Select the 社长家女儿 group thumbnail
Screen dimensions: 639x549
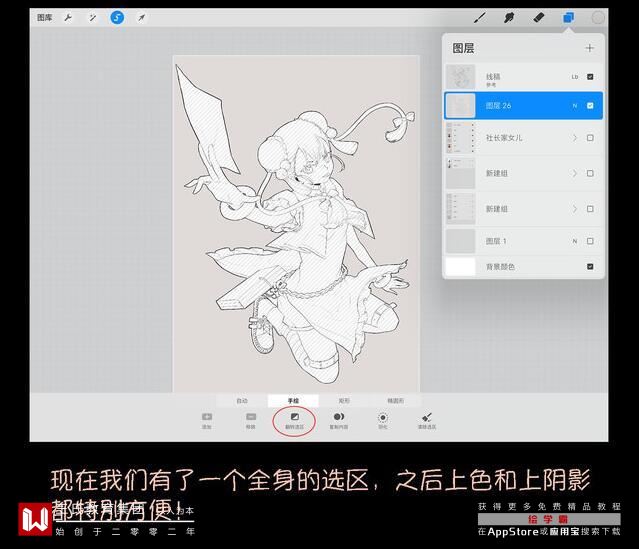[461, 138]
